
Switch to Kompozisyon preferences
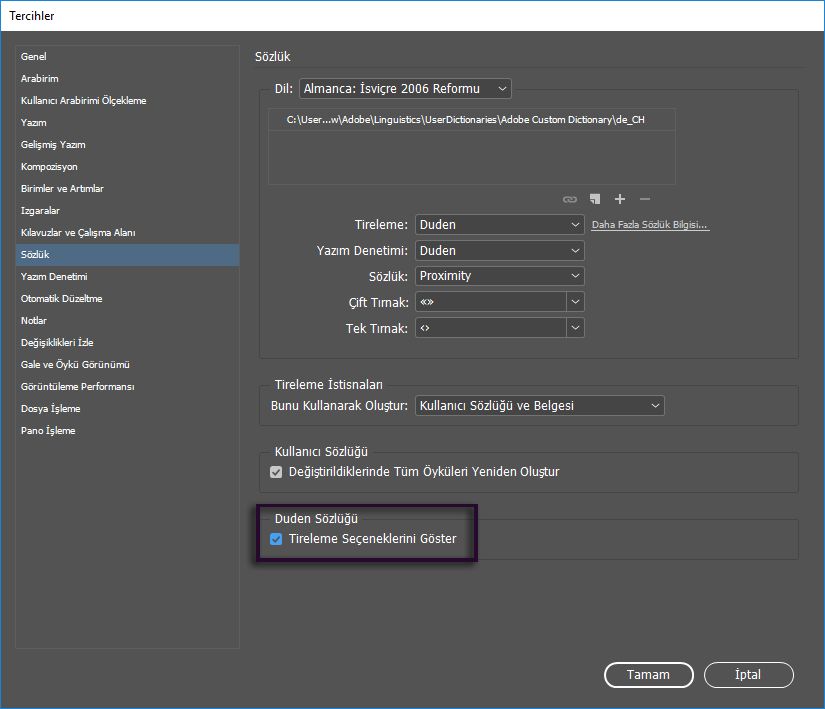127,167
